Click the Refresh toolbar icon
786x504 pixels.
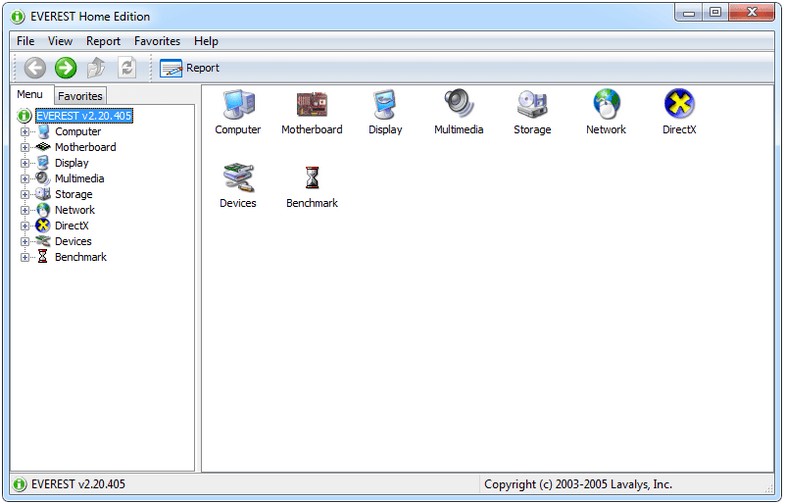pos(127,67)
